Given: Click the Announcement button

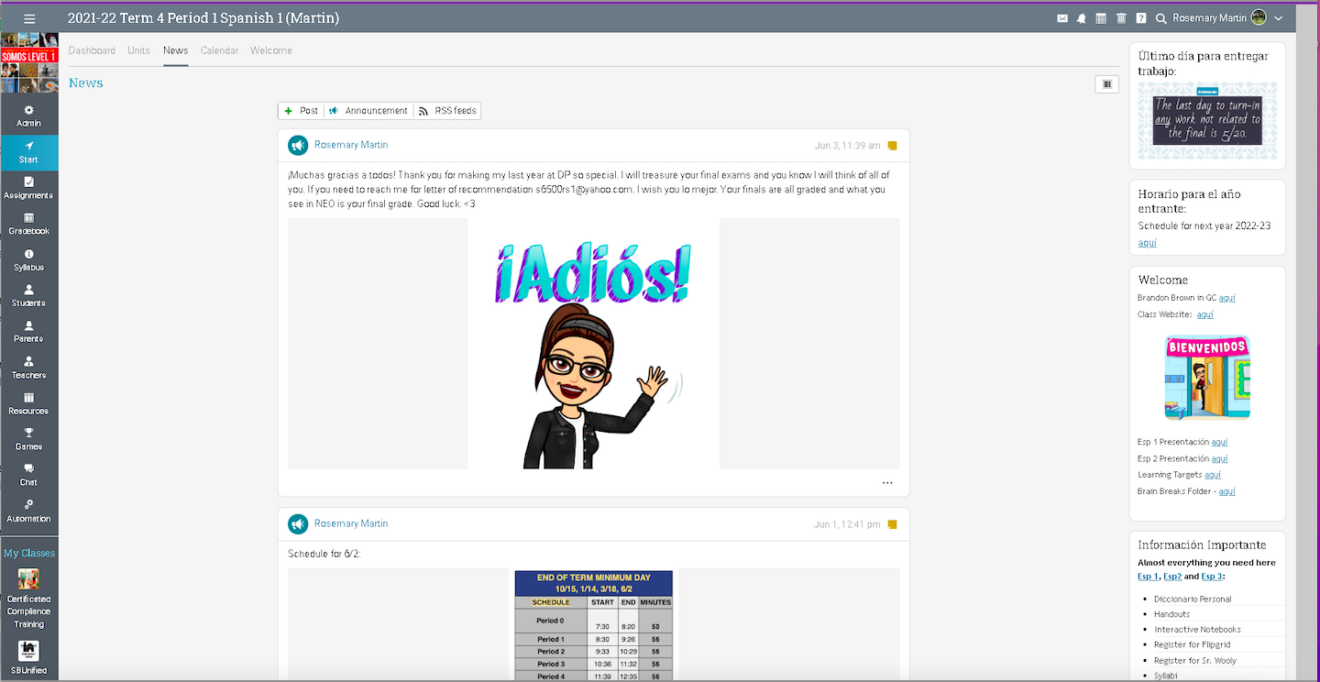Looking at the screenshot, I should pos(368,111).
